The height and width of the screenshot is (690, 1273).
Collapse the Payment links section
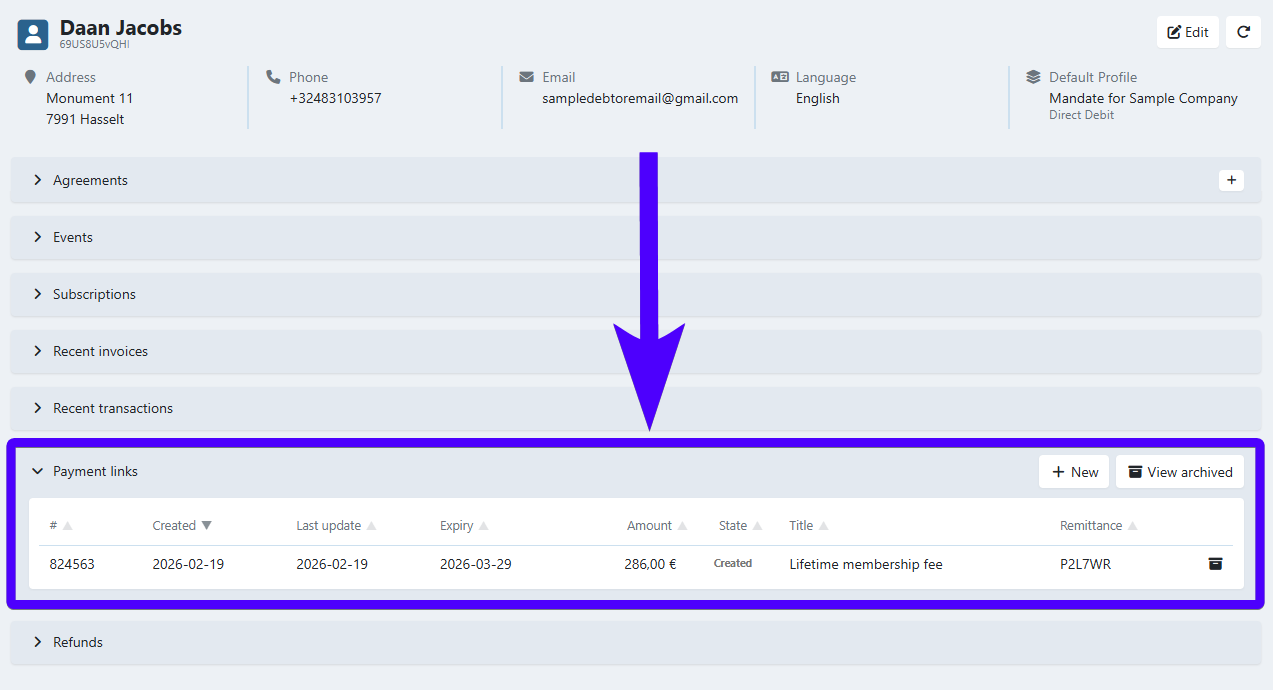(x=95, y=471)
